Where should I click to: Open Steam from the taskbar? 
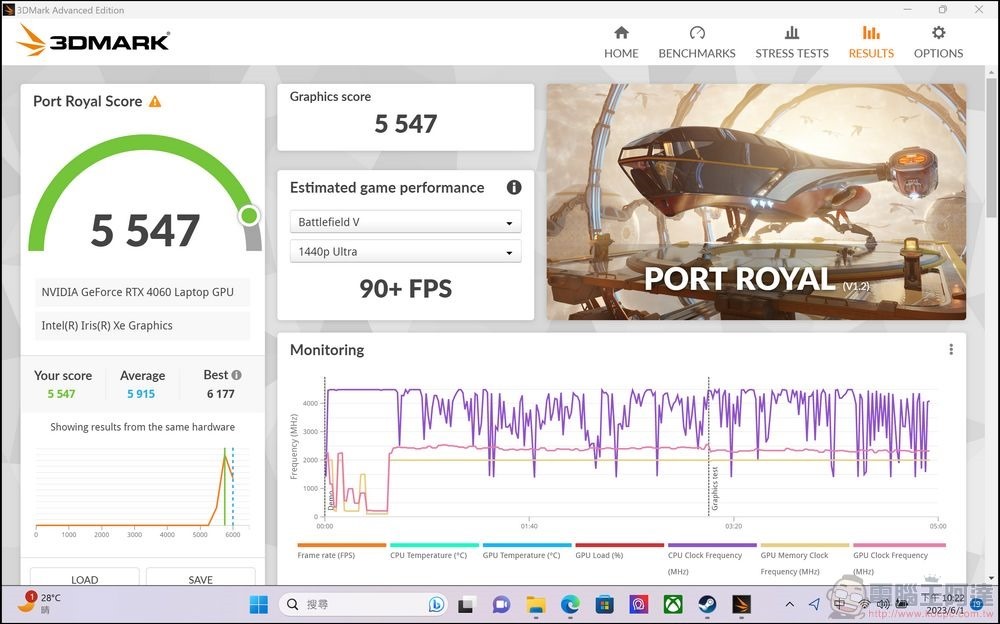click(x=707, y=604)
